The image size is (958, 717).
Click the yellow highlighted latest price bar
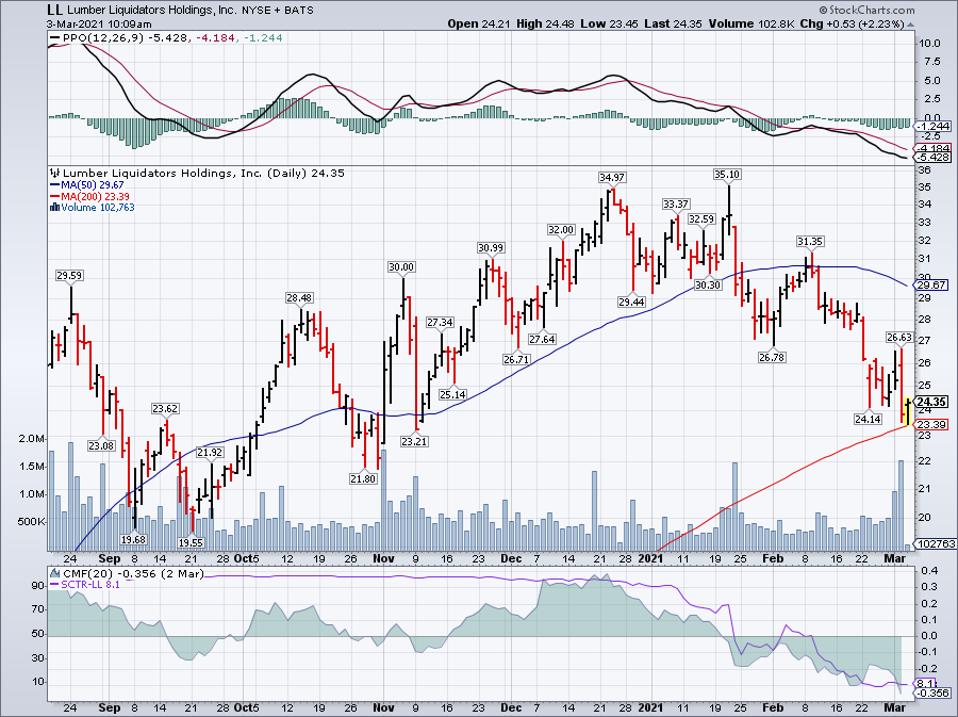click(907, 411)
